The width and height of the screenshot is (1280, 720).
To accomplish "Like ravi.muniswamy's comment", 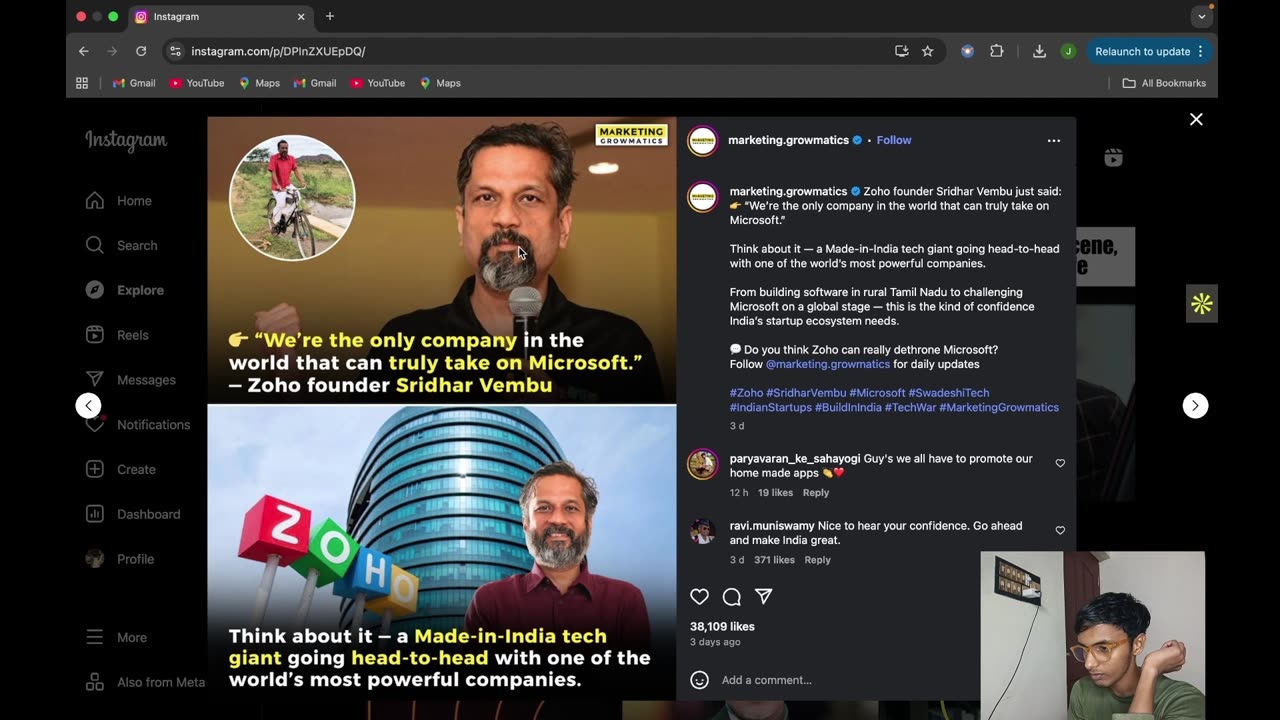I will tap(1060, 530).
